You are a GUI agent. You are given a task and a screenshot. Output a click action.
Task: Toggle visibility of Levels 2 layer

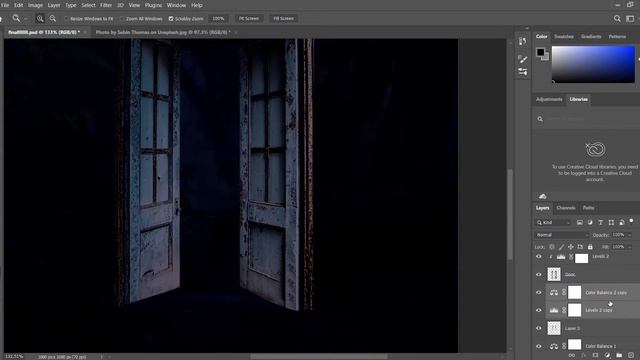tap(539, 257)
